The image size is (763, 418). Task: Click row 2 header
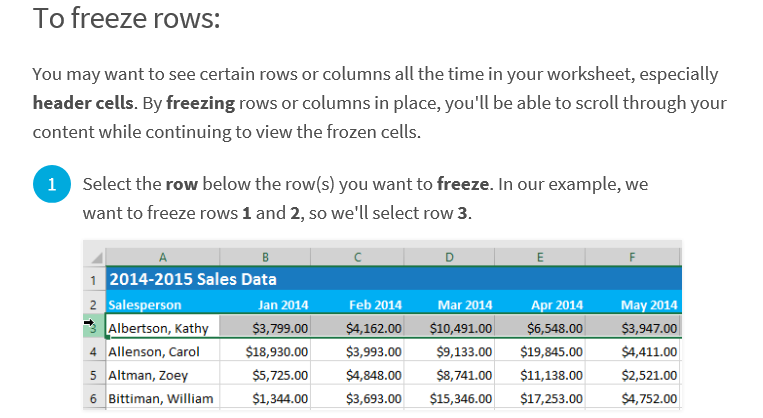94,305
